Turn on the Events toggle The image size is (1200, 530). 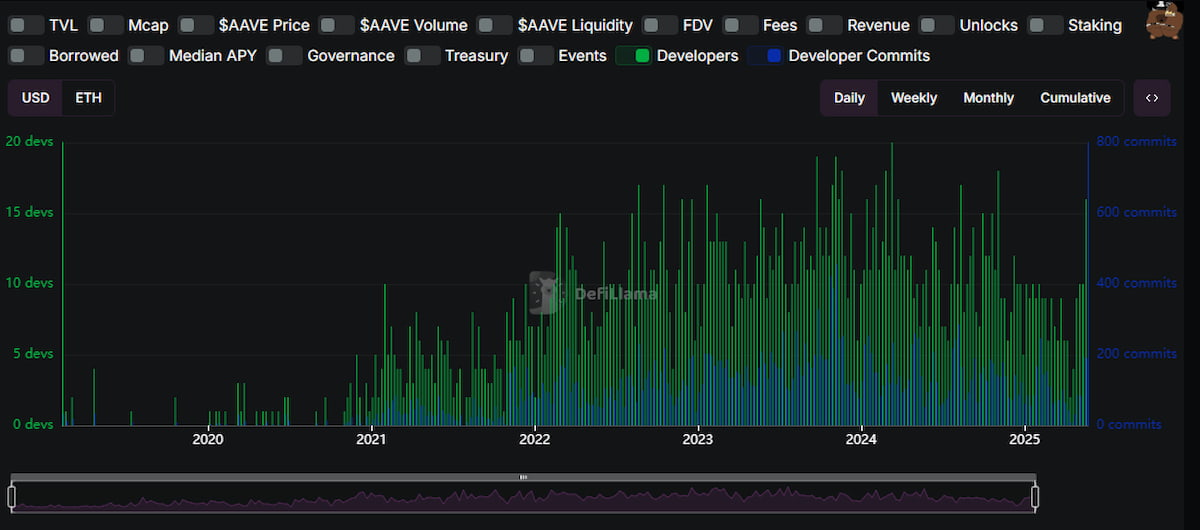tap(537, 56)
